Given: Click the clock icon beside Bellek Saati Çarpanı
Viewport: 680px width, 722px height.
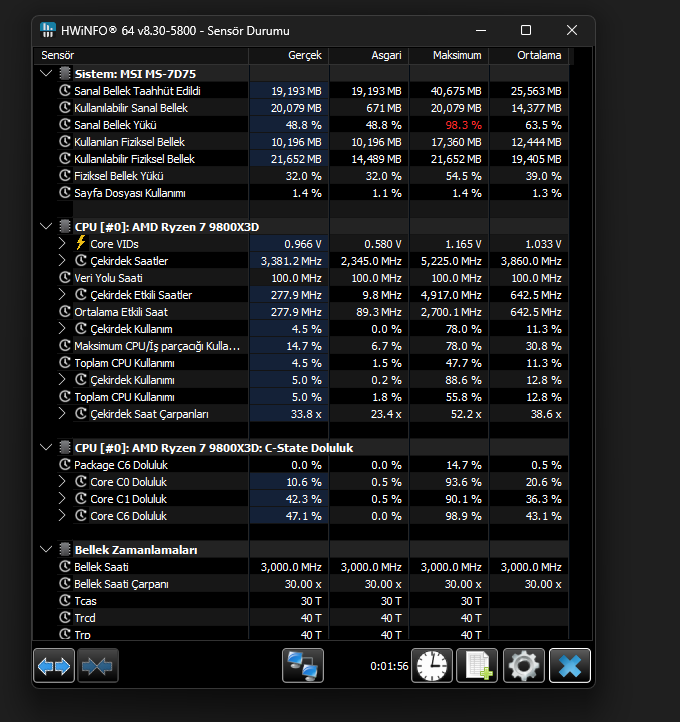Looking at the screenshot, I should (x=65, y=584).
